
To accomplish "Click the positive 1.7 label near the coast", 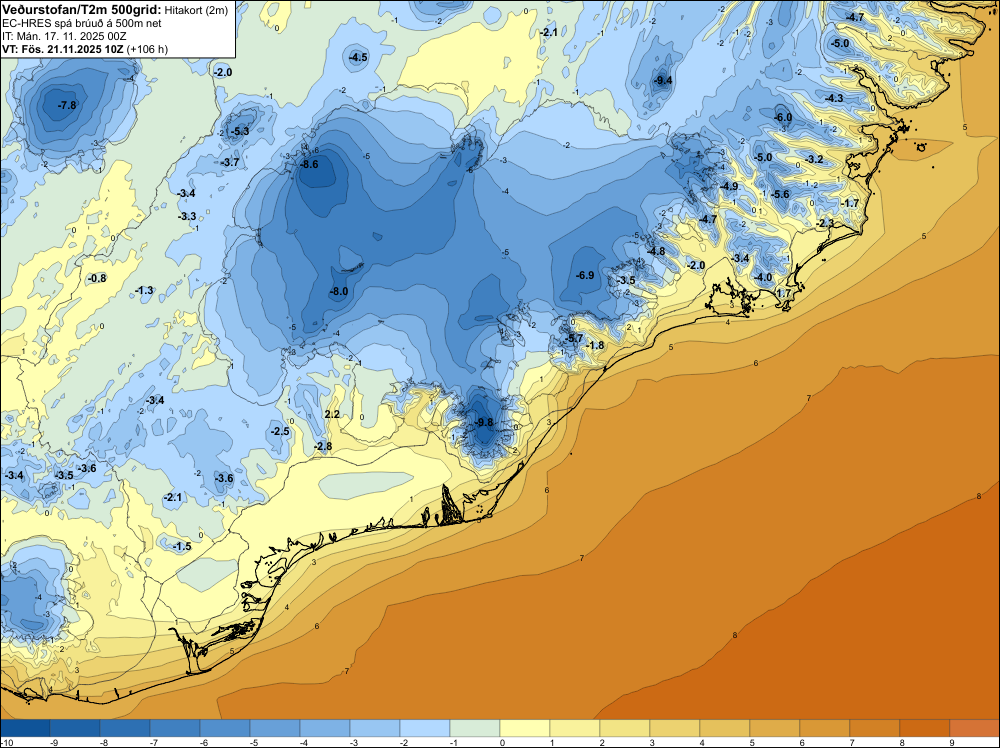I will 783,293.
